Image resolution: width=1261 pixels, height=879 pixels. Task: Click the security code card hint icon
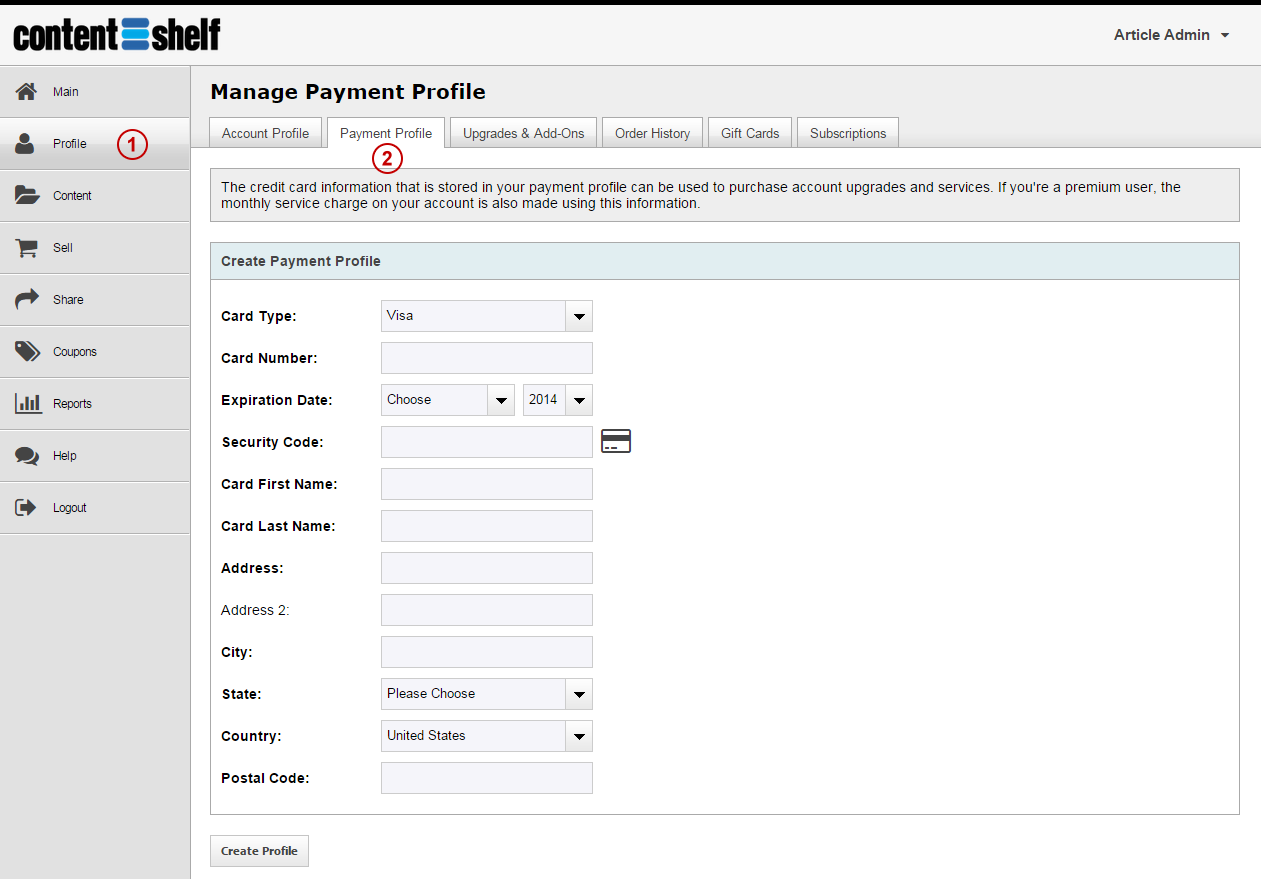pyautogui.click(x=616, y=441)
